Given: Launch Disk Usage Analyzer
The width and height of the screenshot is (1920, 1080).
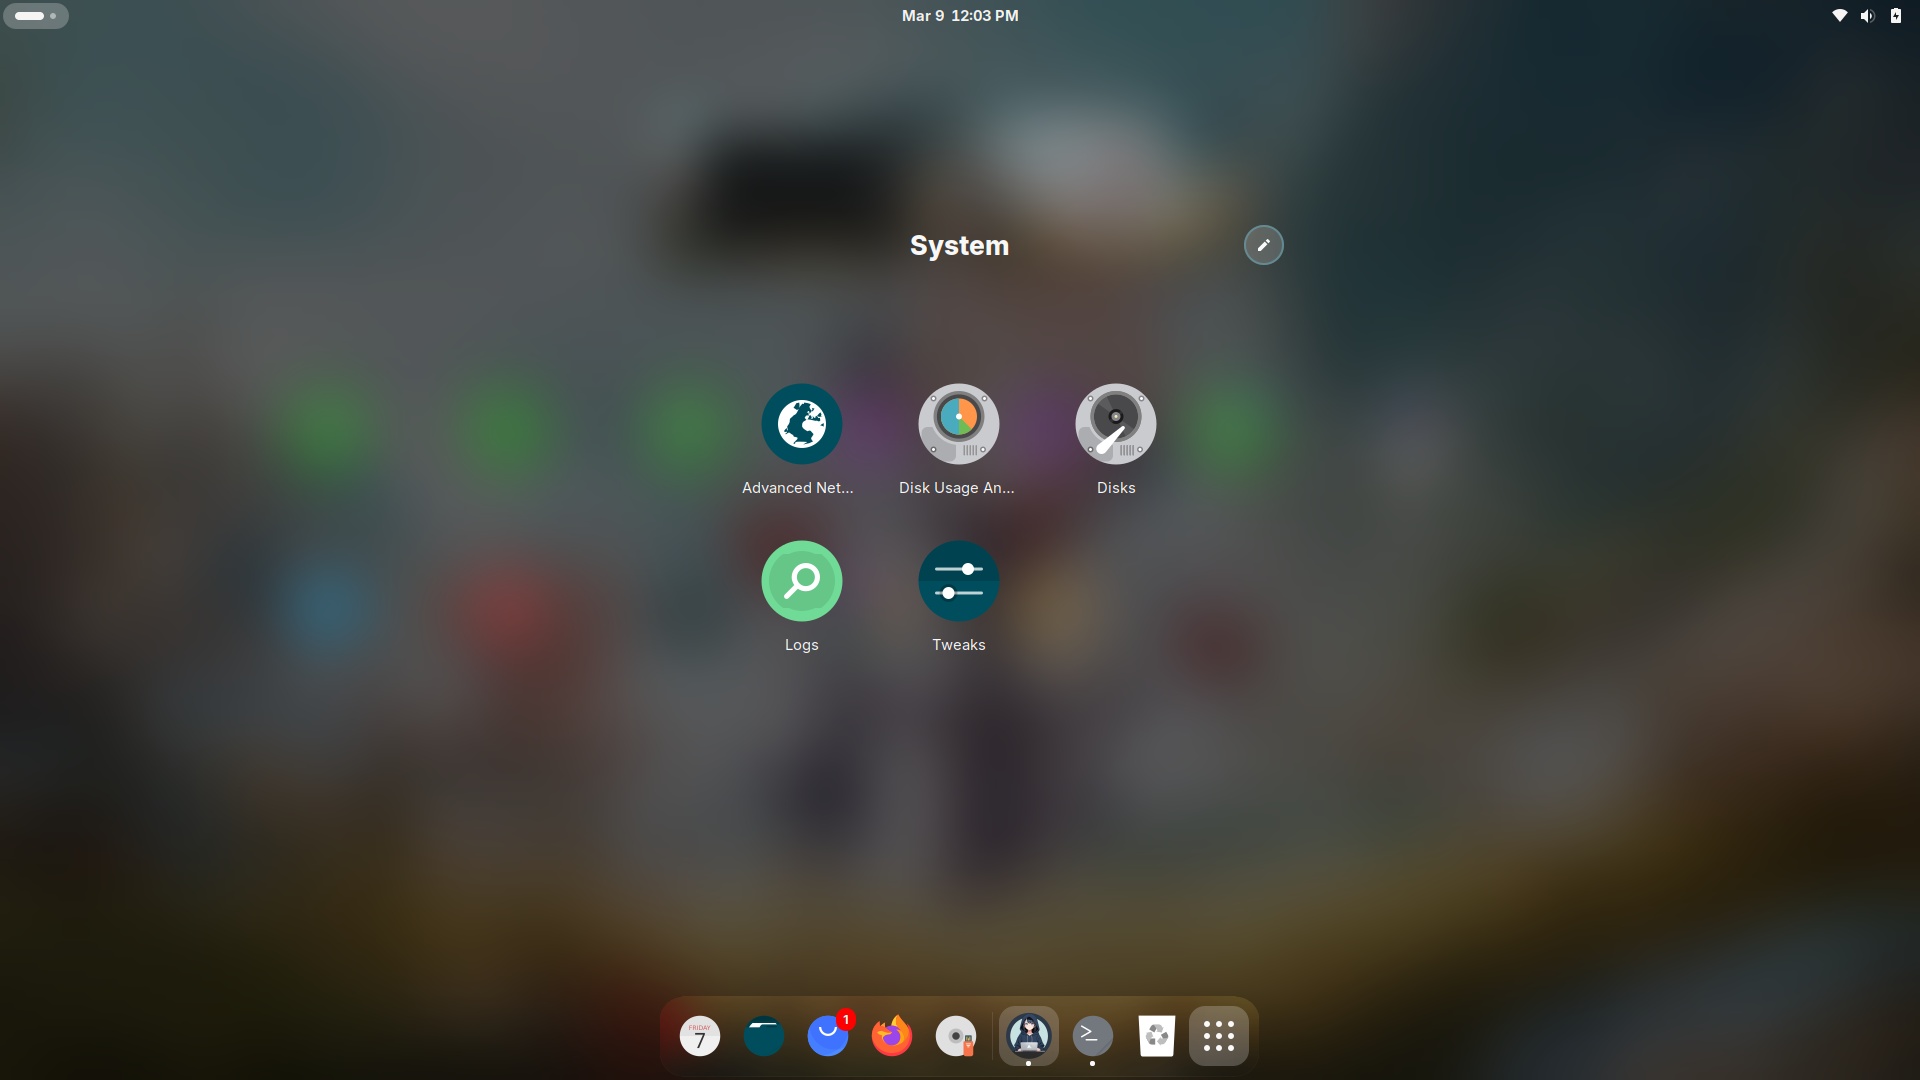Looking at the screenshot, I should point(958,424).
